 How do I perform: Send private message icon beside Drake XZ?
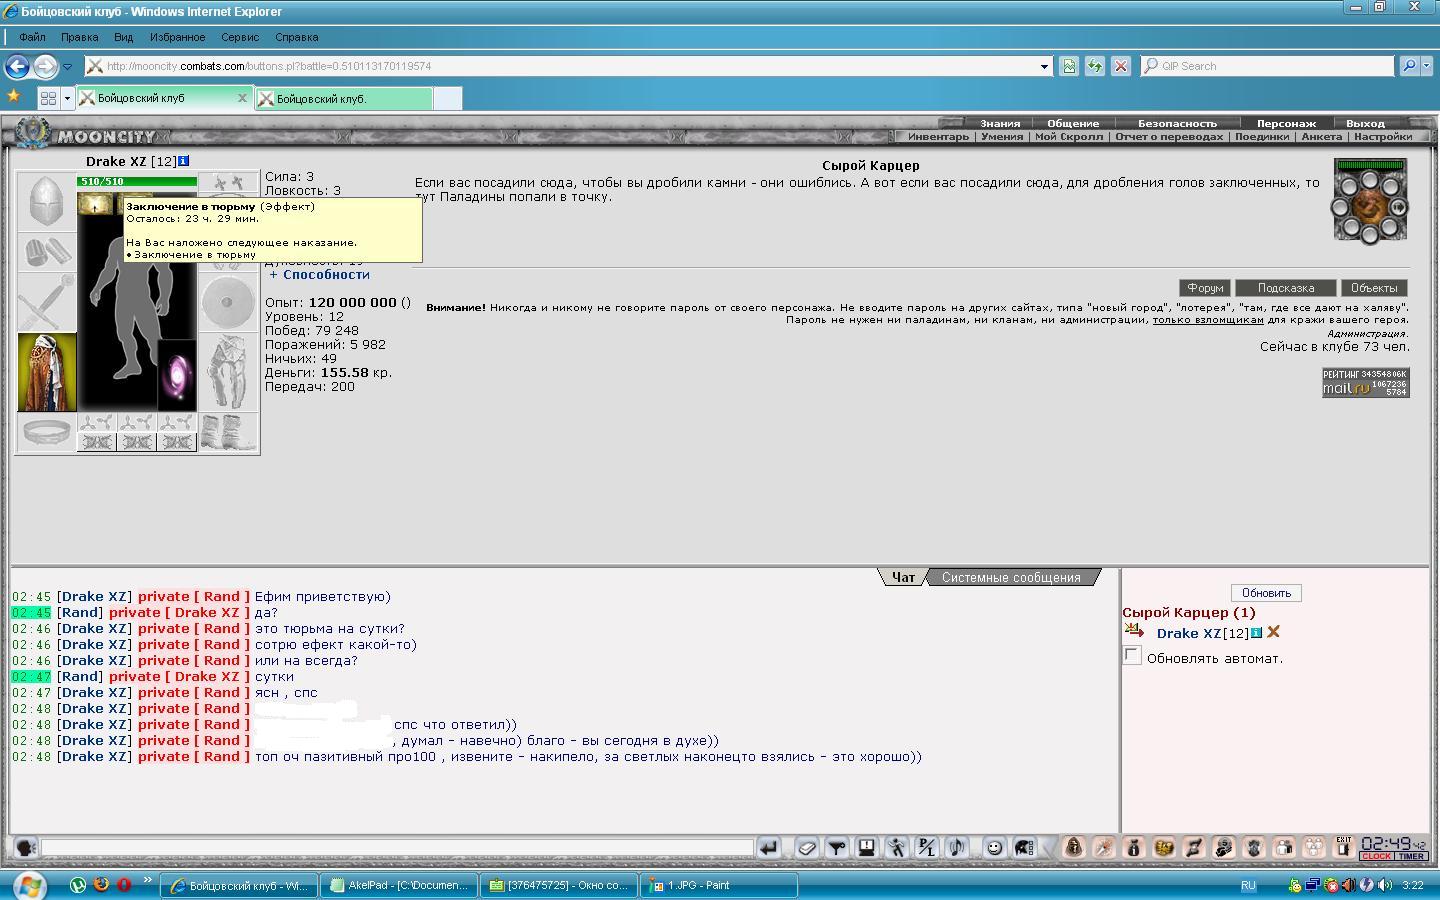click(1134, 630)
